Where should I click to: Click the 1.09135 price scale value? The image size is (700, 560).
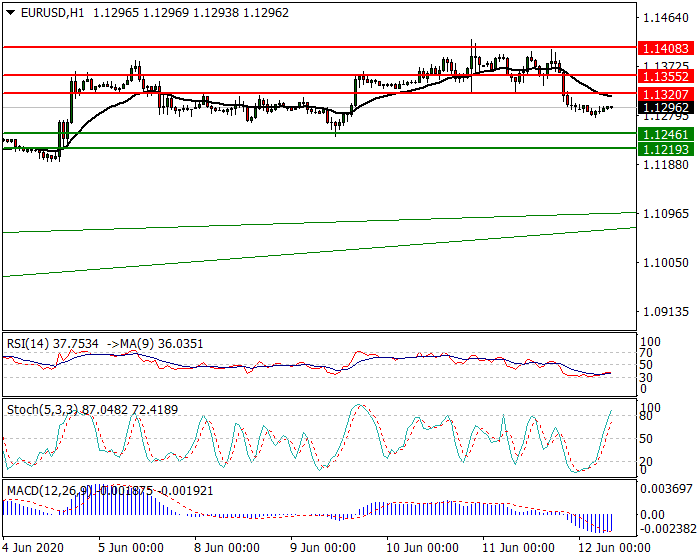(x=666, y=312)
